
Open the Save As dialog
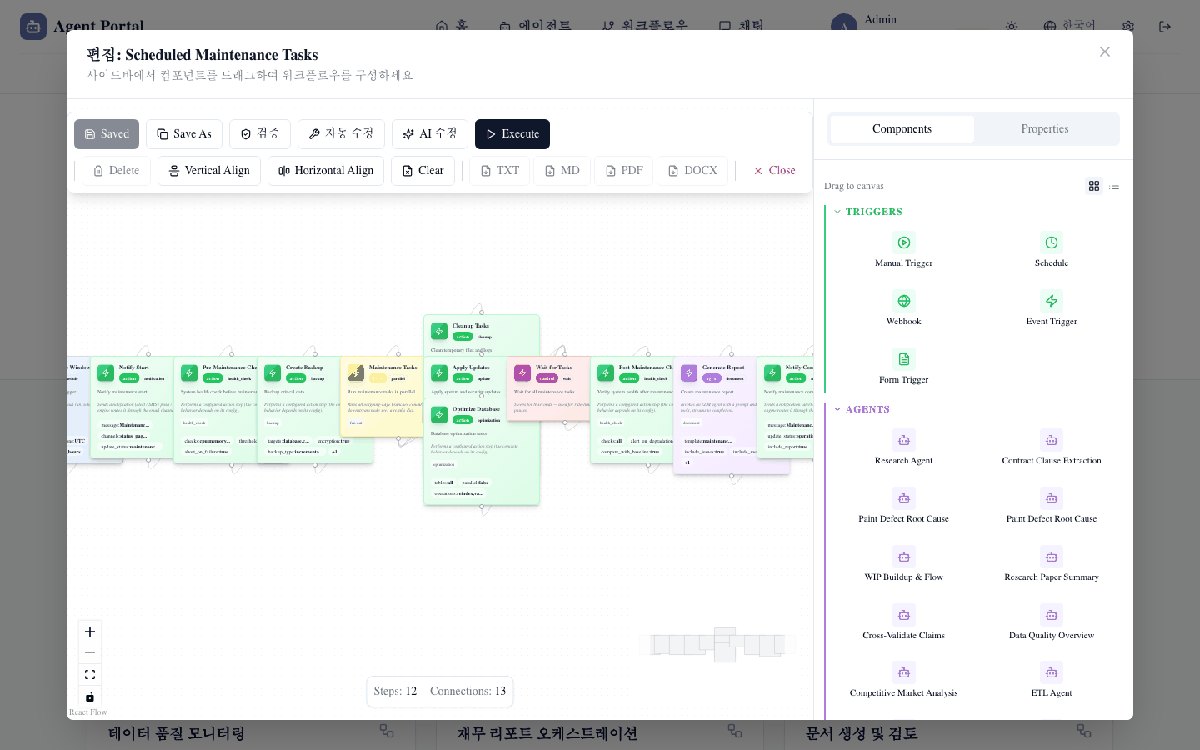pyautogui.click(x=184, y=134)
